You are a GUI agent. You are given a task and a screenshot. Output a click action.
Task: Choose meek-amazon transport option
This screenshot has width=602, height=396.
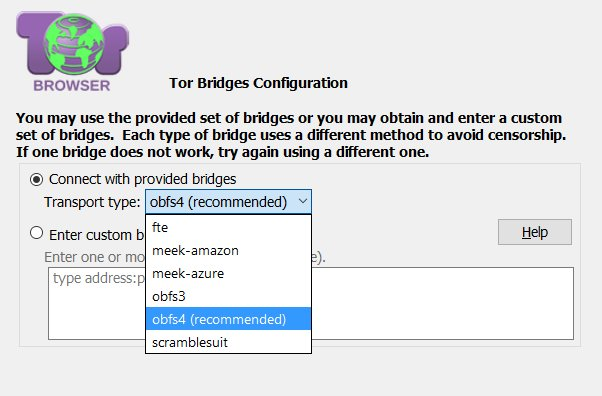click(228, 250)
